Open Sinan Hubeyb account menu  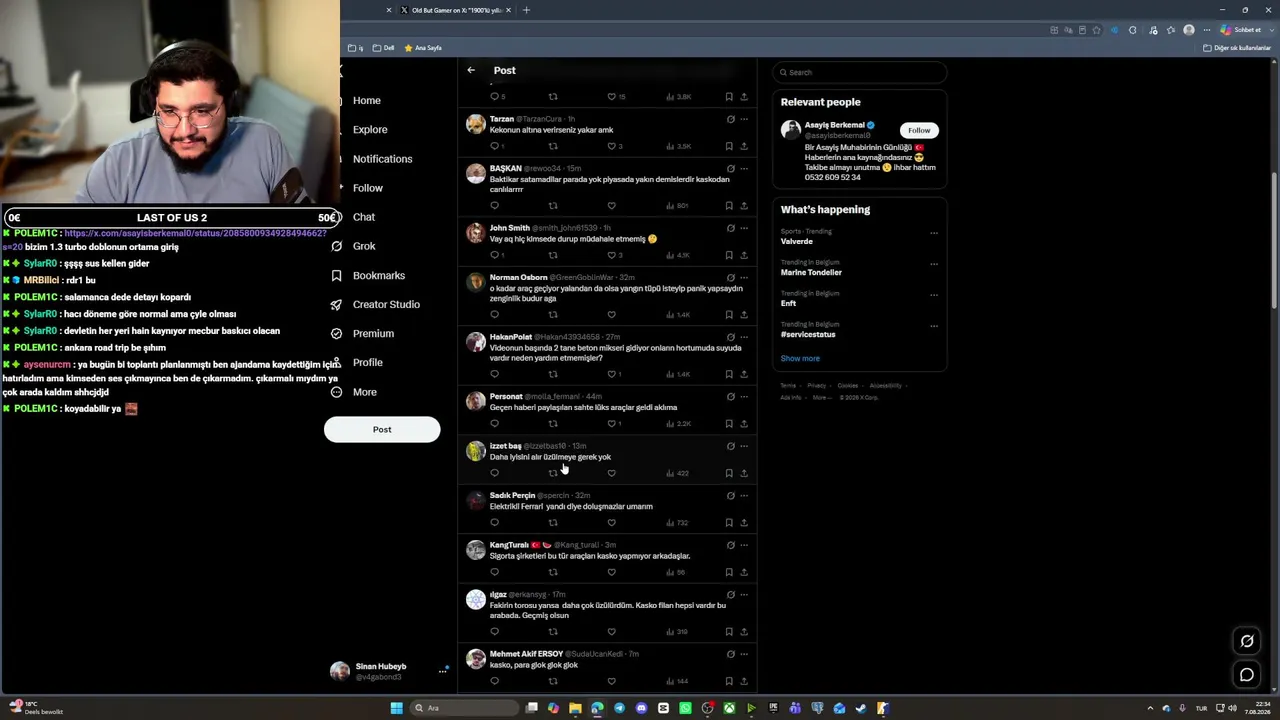coord(389,671)
